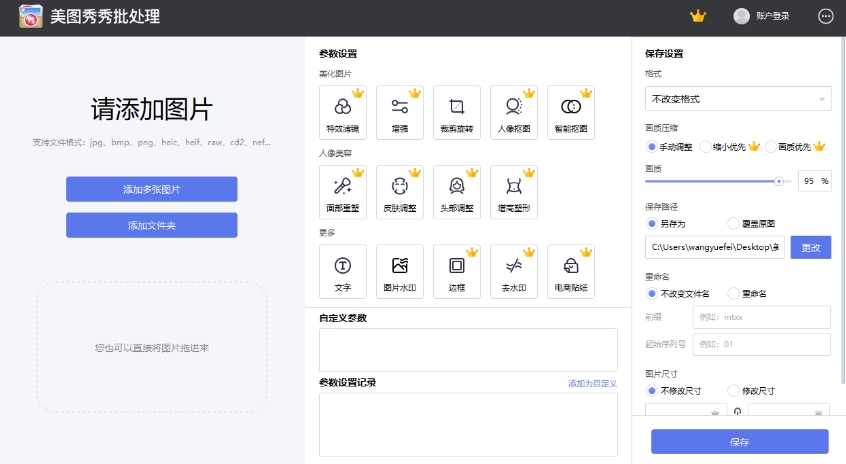Open the more options ellipsis menu

pyautogui.click(x=825, y=16)
